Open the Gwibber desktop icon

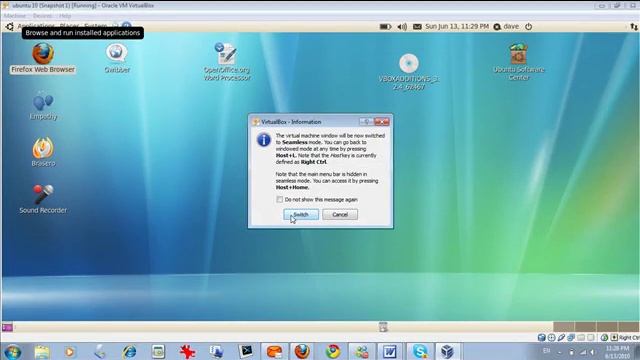pos(117,53)
